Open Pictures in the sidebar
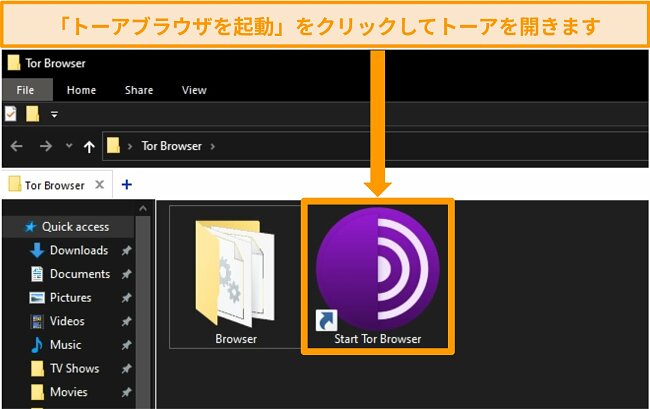Image resolution: width=650 pixels, height=409 pixels. point(70,298)
